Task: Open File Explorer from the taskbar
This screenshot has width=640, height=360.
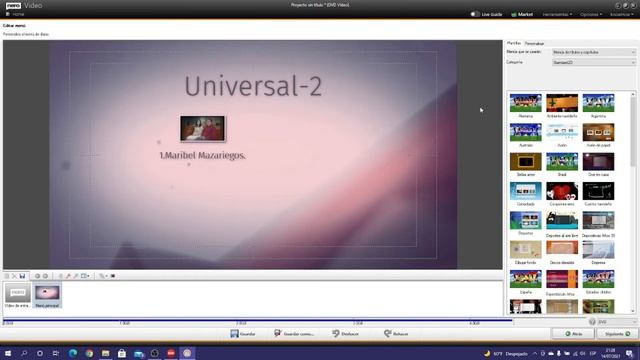Action: pyautogui.click(x=106, y=353)
